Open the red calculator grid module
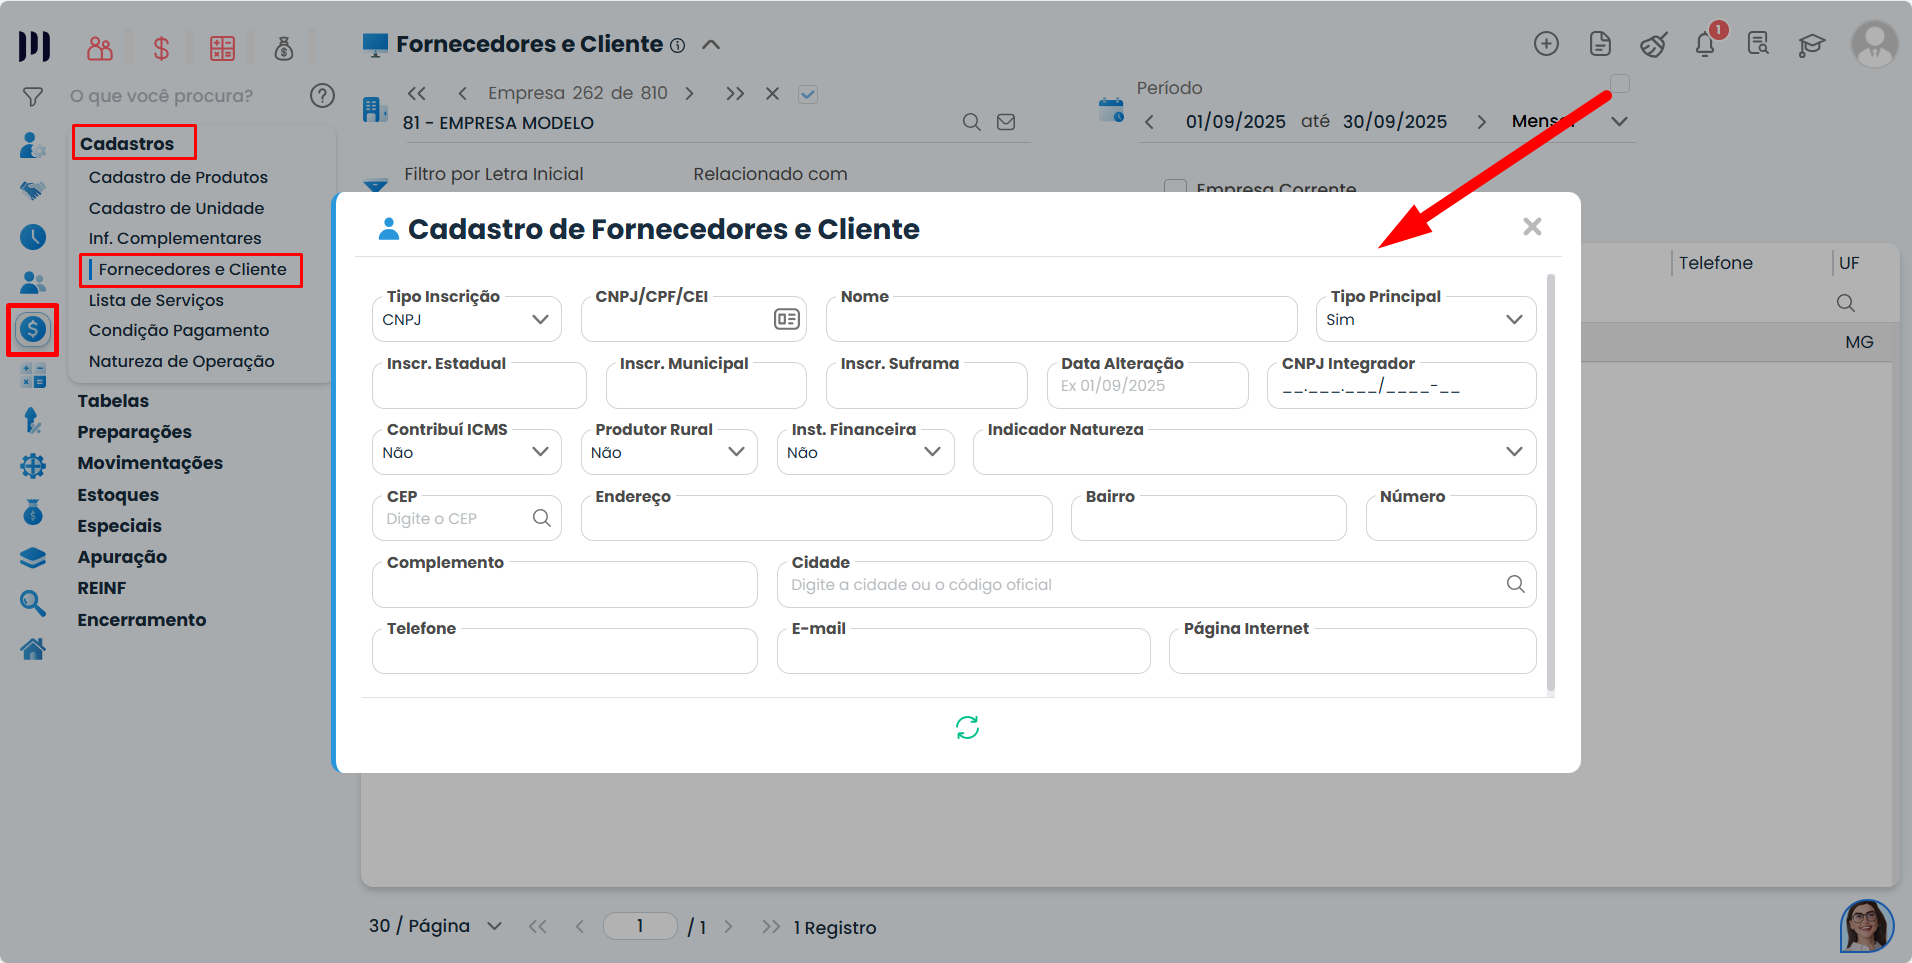Viewport: 1912px width, 963px height. (222, 48)
